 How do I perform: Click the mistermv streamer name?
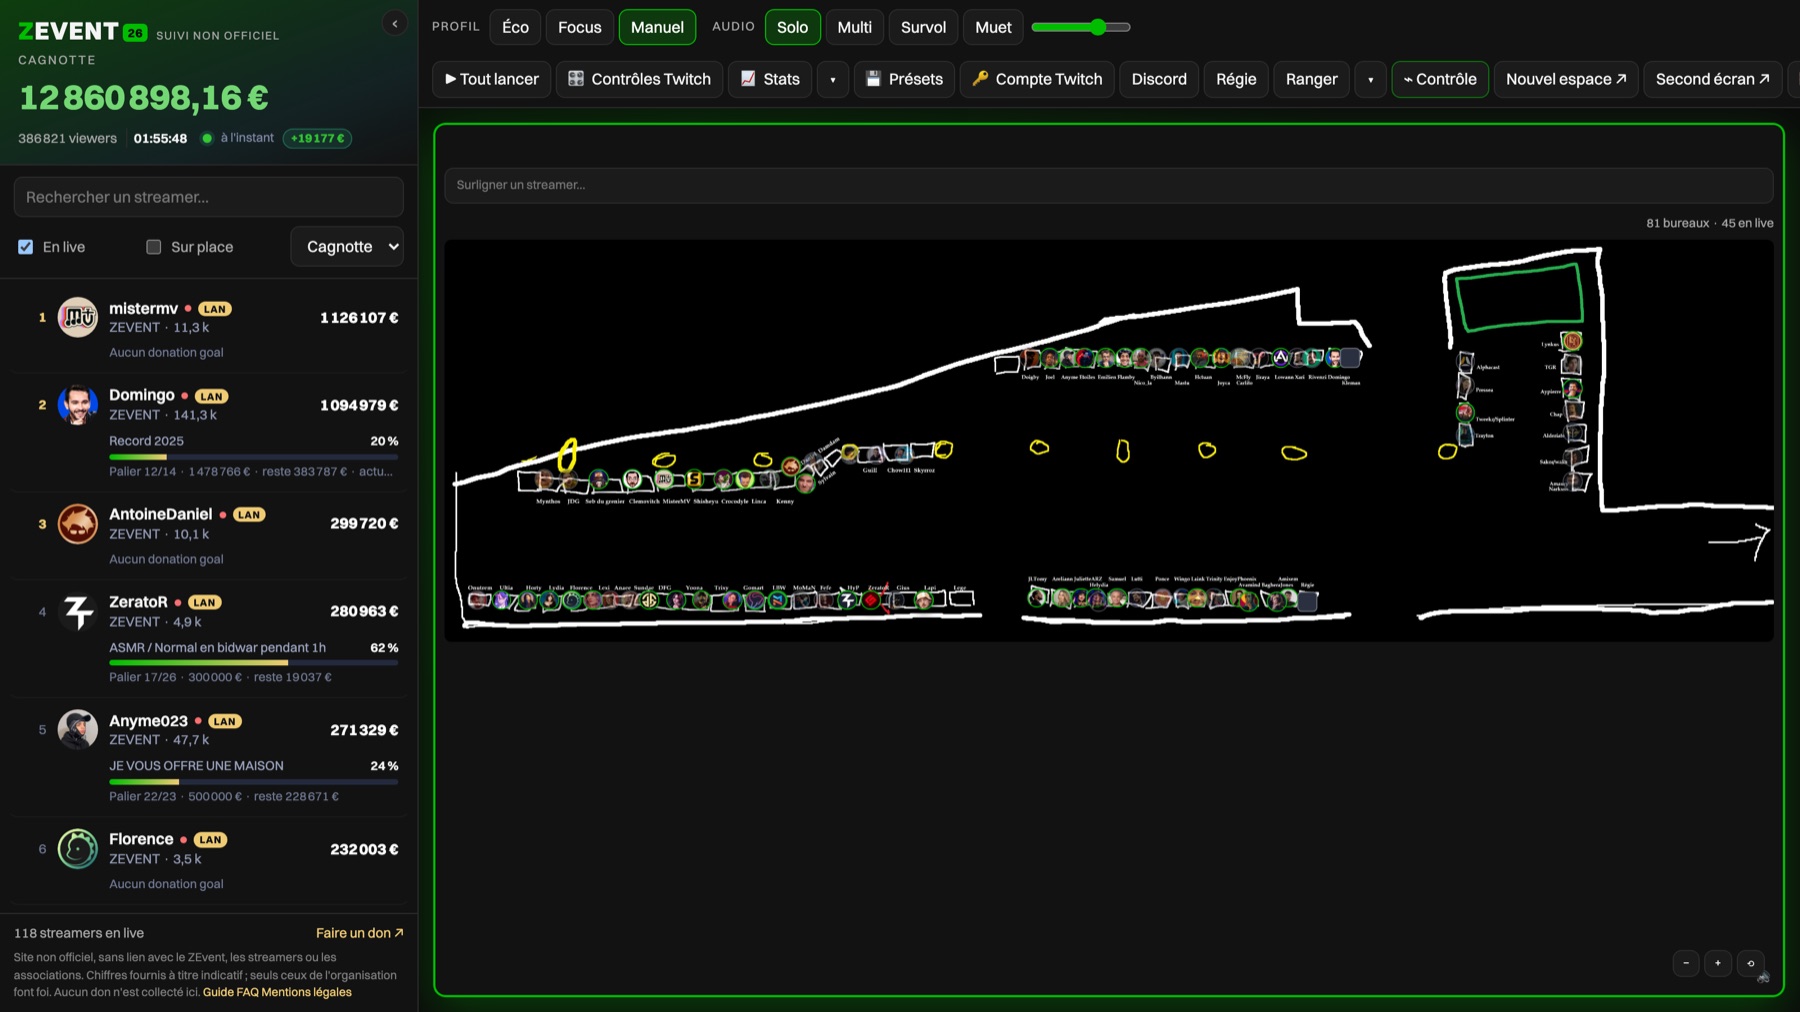coord(143,308)
